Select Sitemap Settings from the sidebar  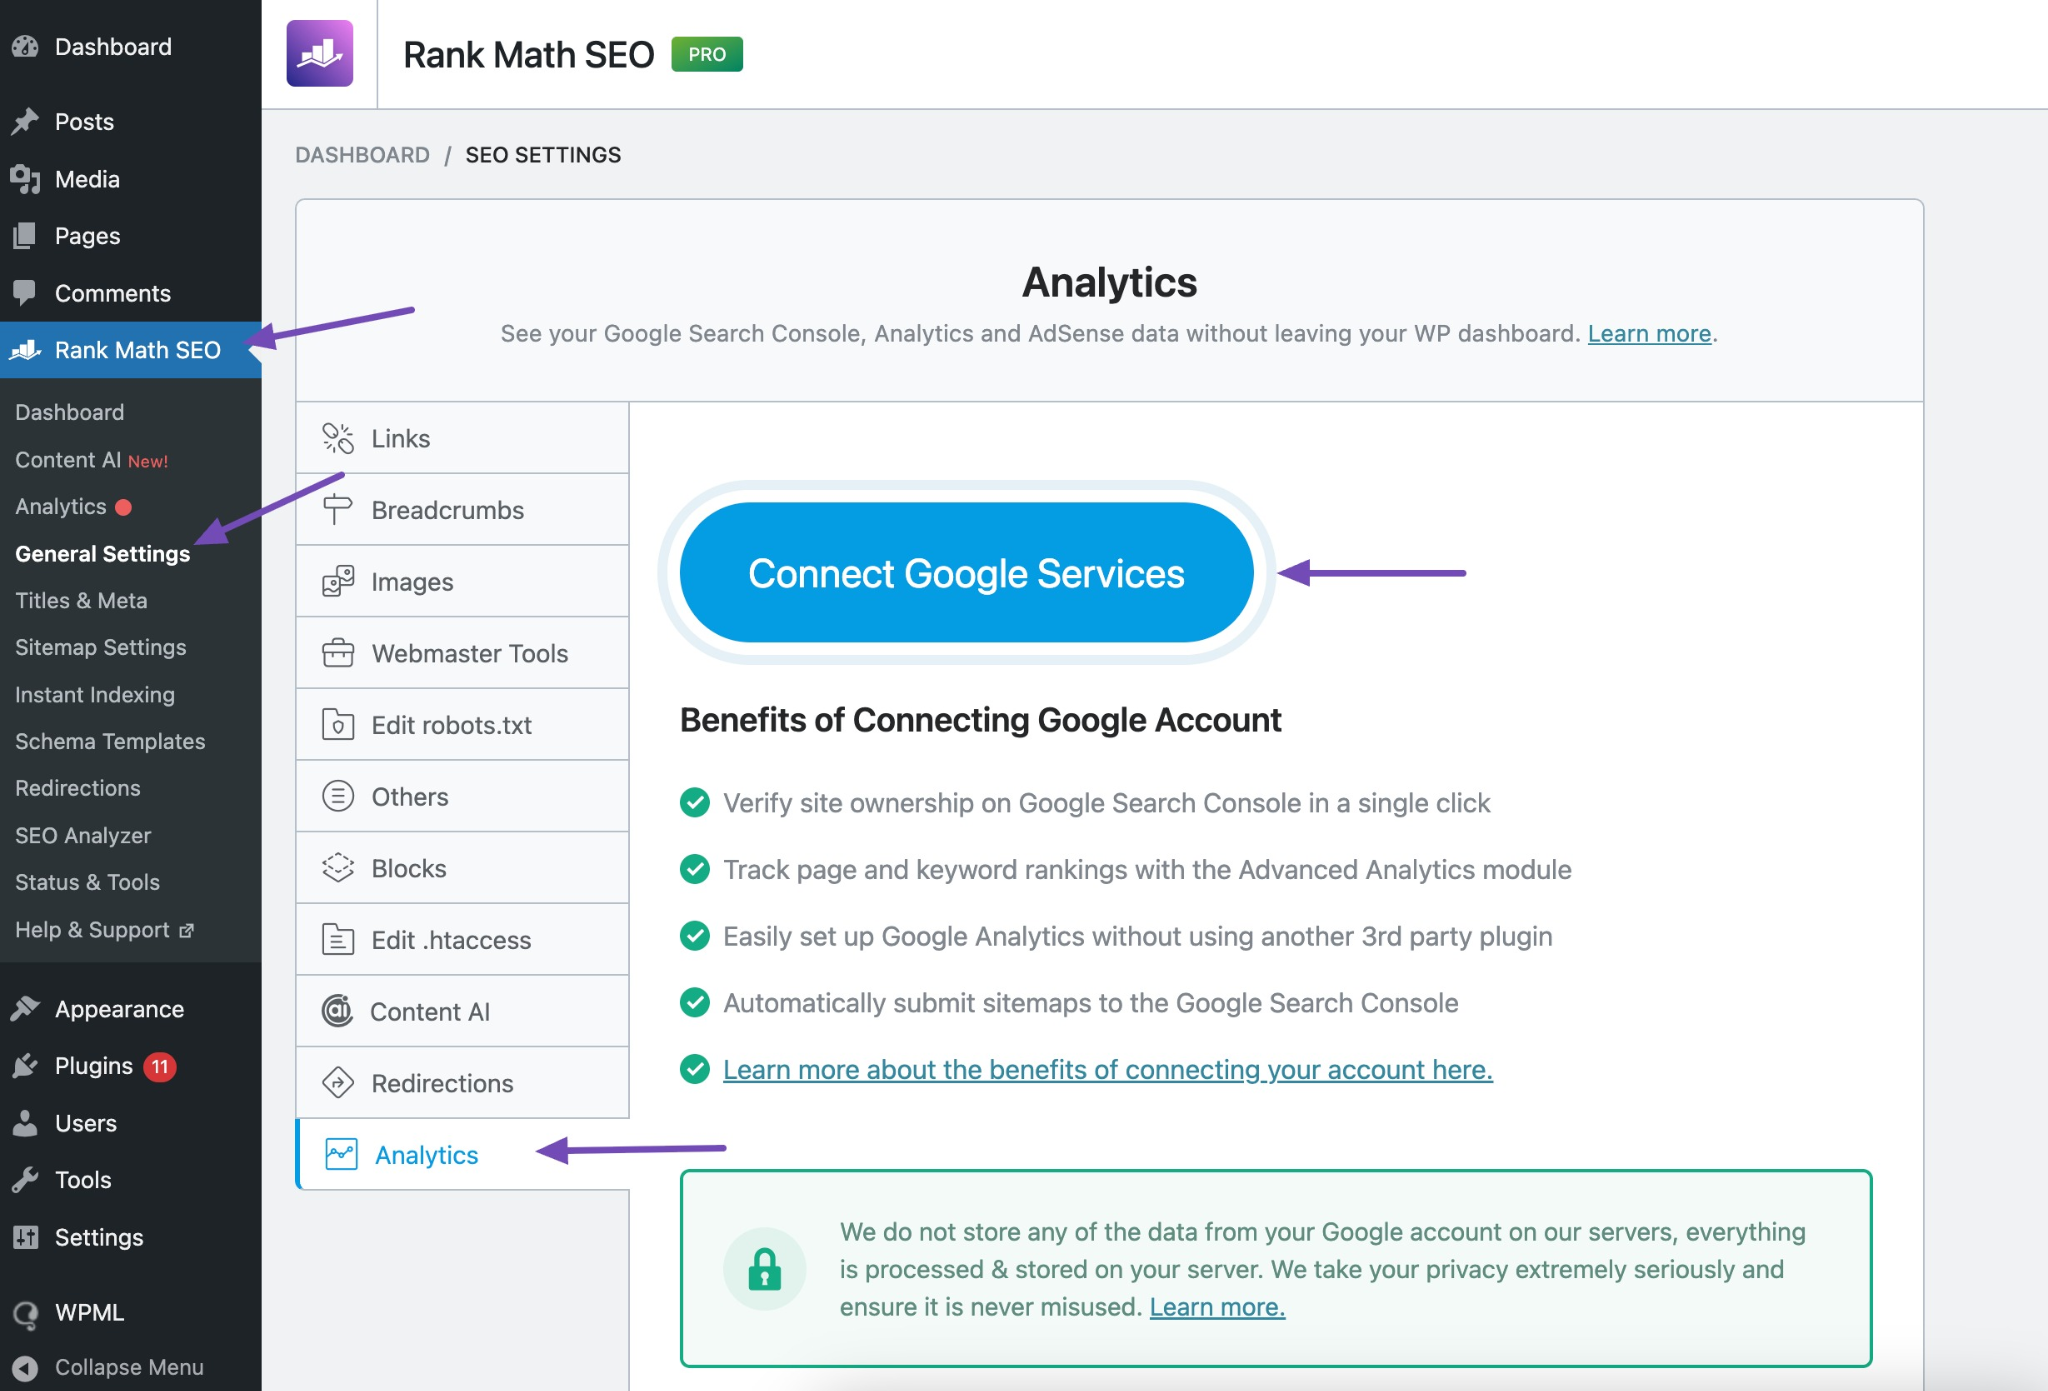(x=100, y=647)
